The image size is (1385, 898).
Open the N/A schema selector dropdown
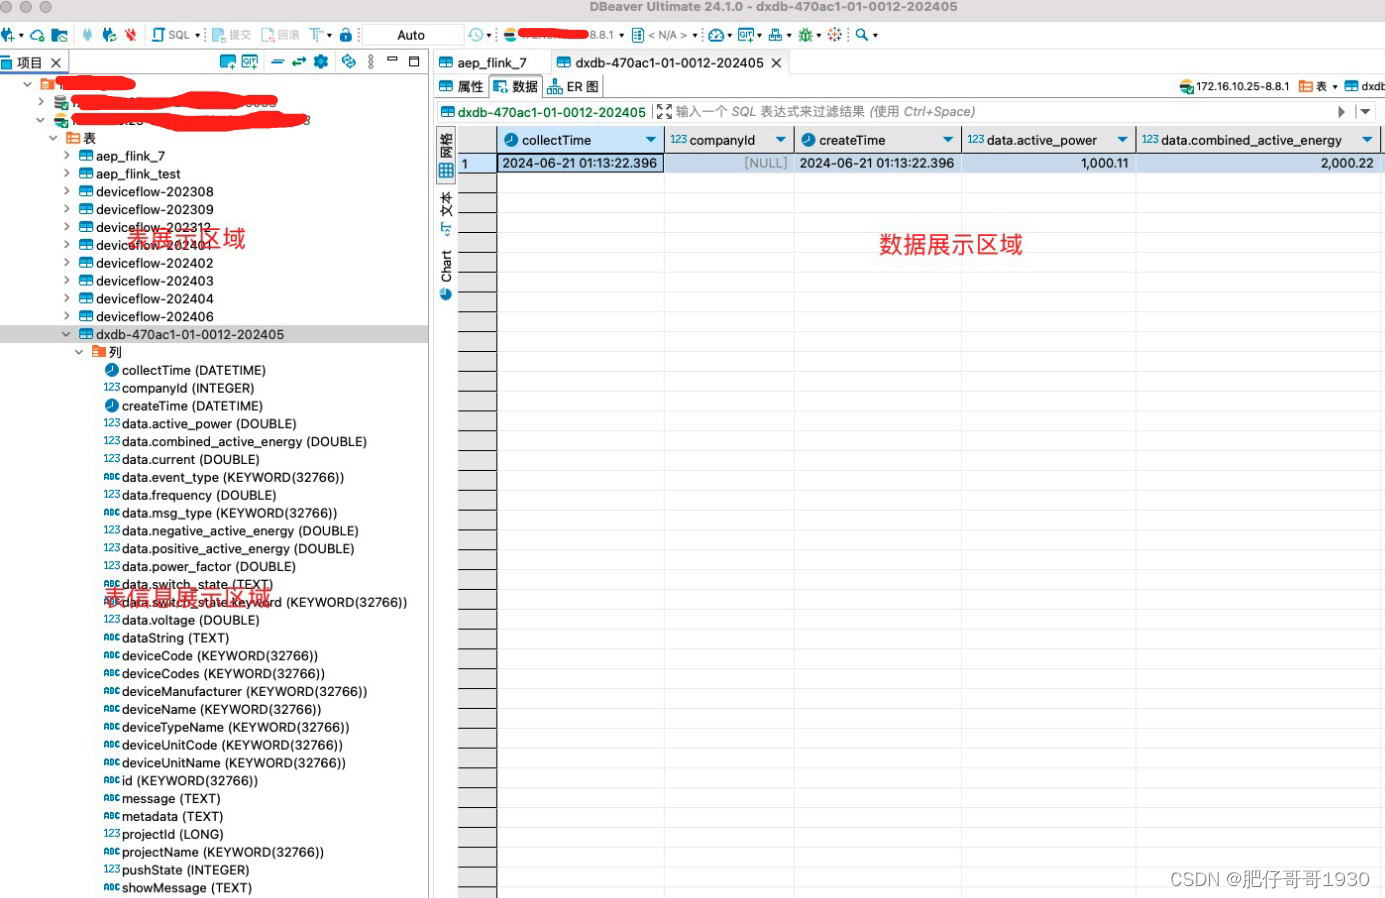coord(671,35)
